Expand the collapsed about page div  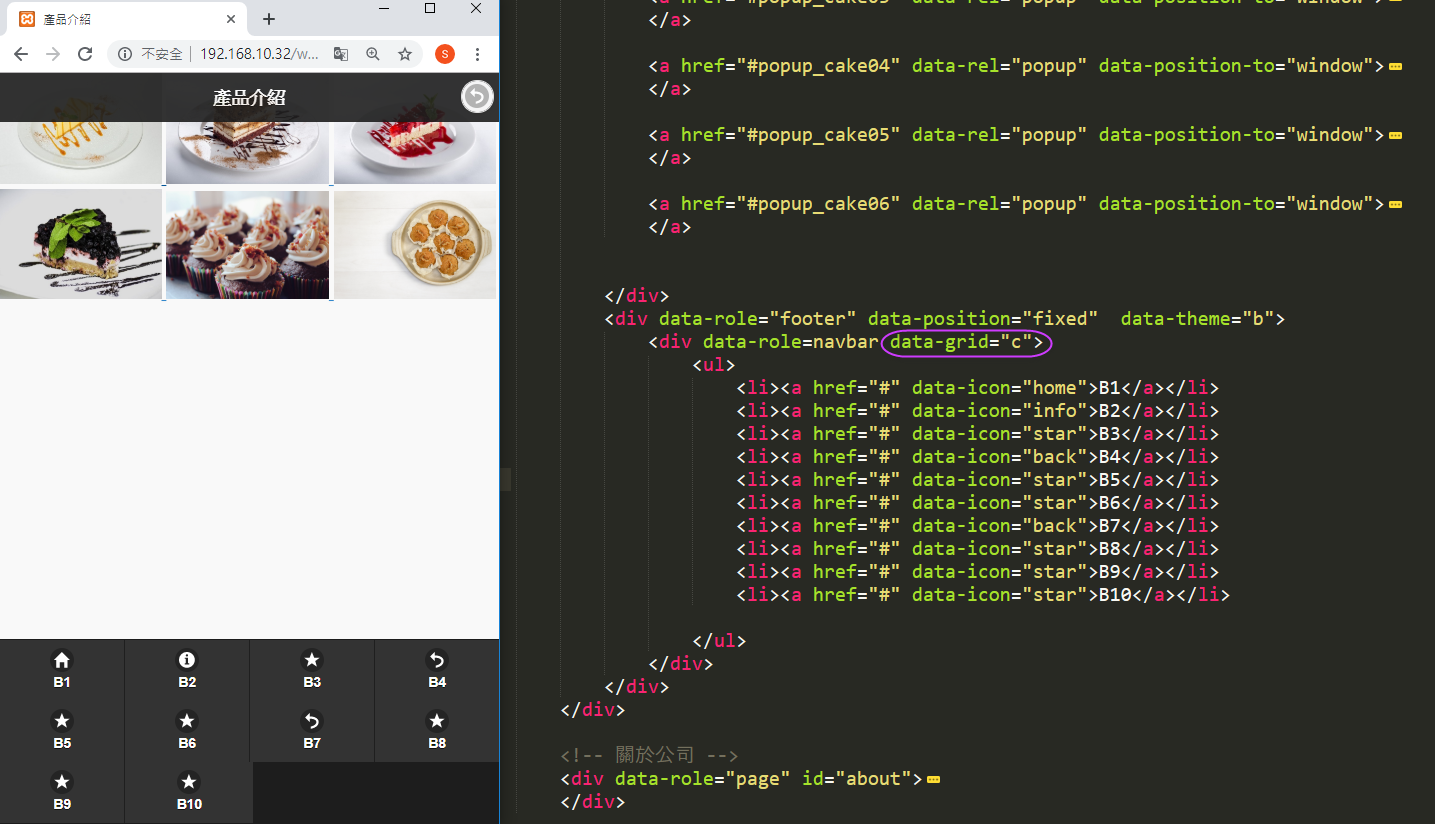click(x=933, y=779)
